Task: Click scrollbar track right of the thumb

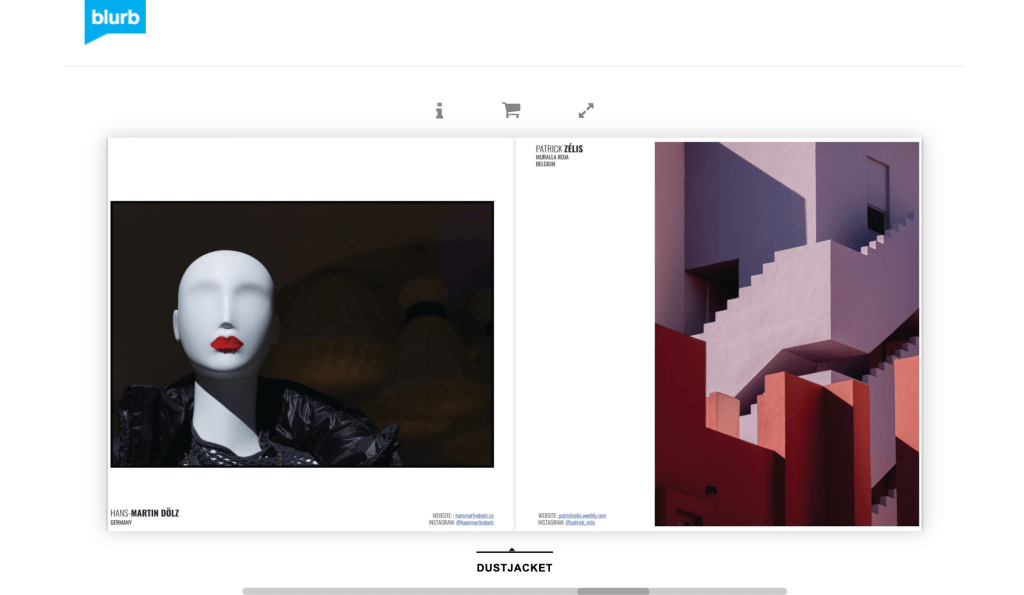Action: point(718,591)
